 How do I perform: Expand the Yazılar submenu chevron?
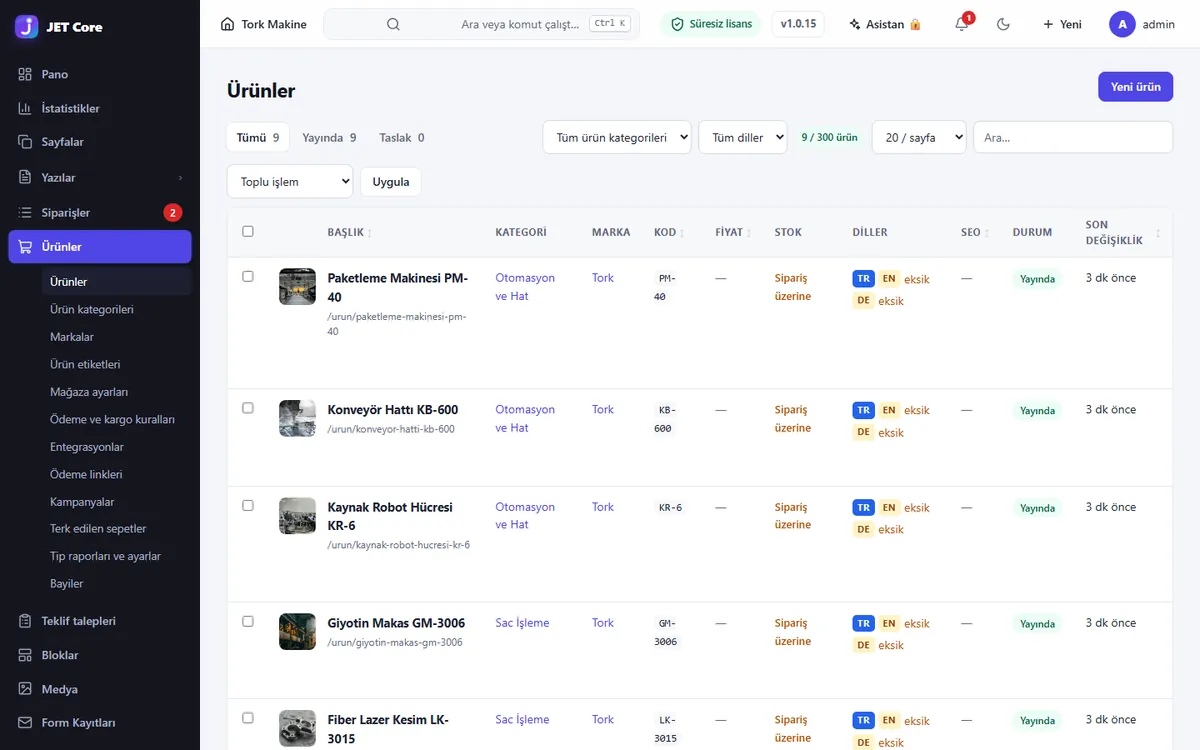[x=180, y=178]
